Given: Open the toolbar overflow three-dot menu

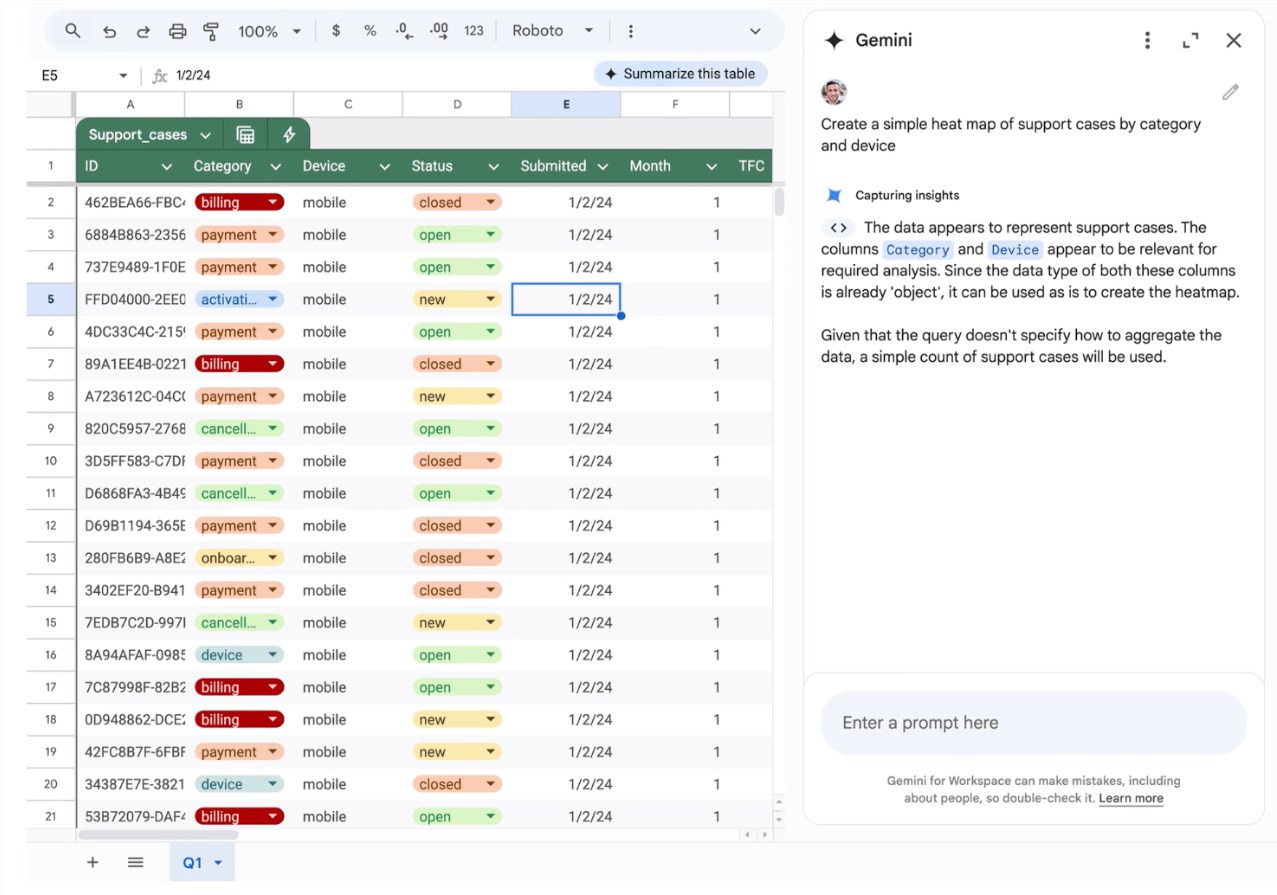Looking at the screenshot, I should pyautogui.click(x=631, y=31).
